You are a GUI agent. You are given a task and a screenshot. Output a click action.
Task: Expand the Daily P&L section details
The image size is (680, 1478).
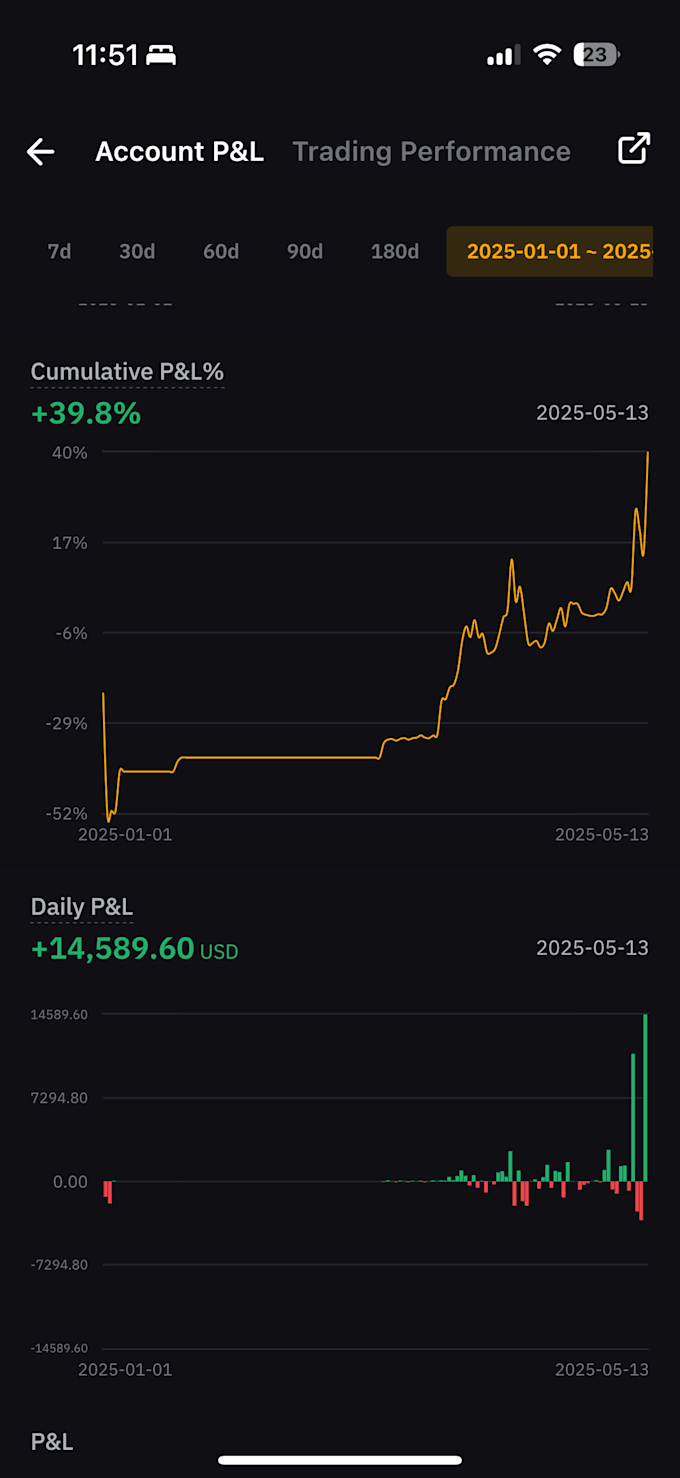(81, 906)
